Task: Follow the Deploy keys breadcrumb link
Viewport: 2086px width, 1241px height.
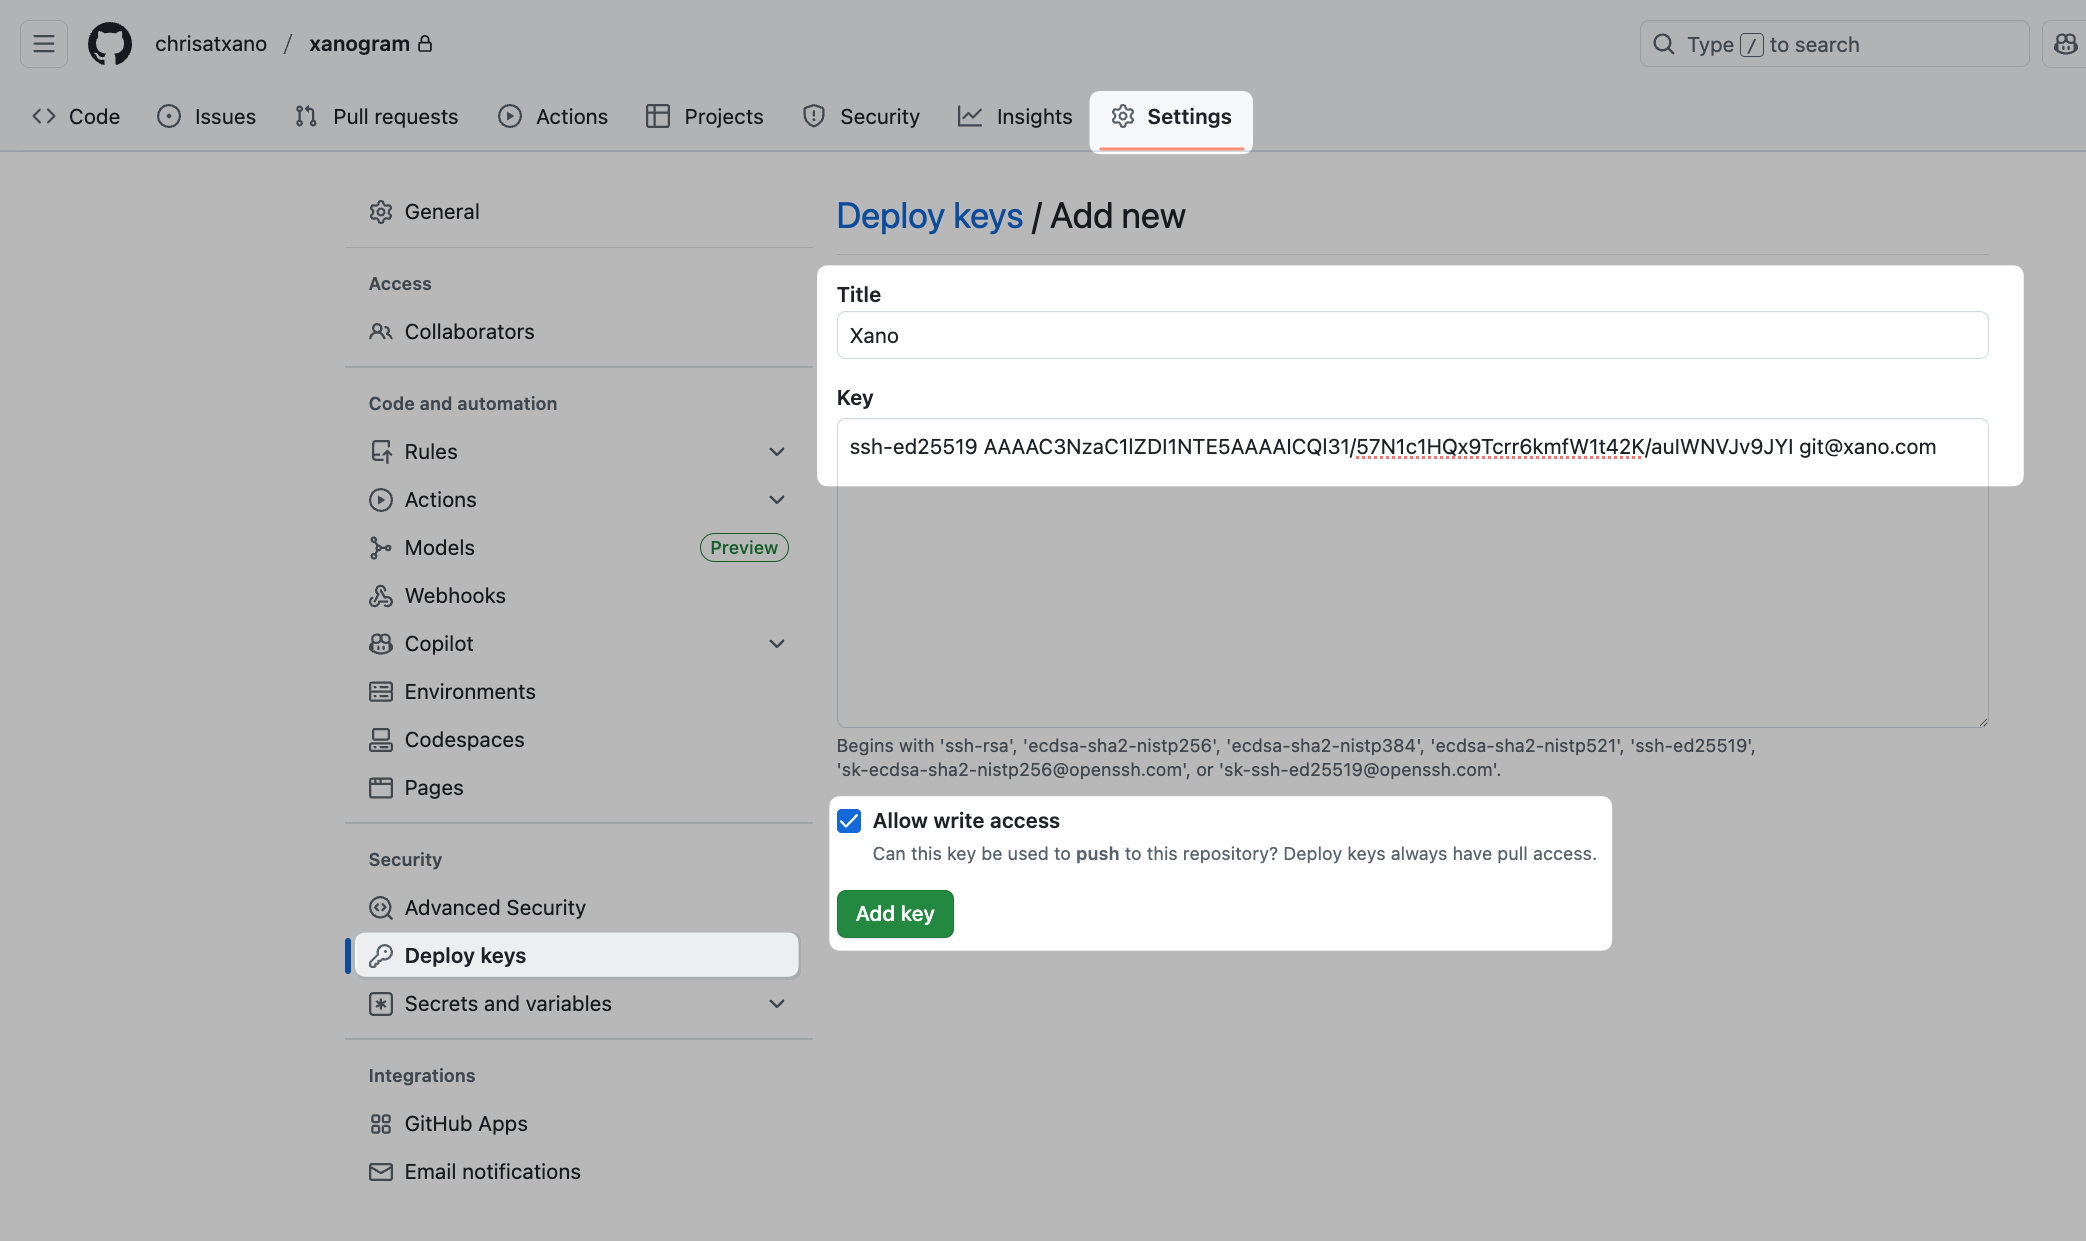Action: (929, 216)
